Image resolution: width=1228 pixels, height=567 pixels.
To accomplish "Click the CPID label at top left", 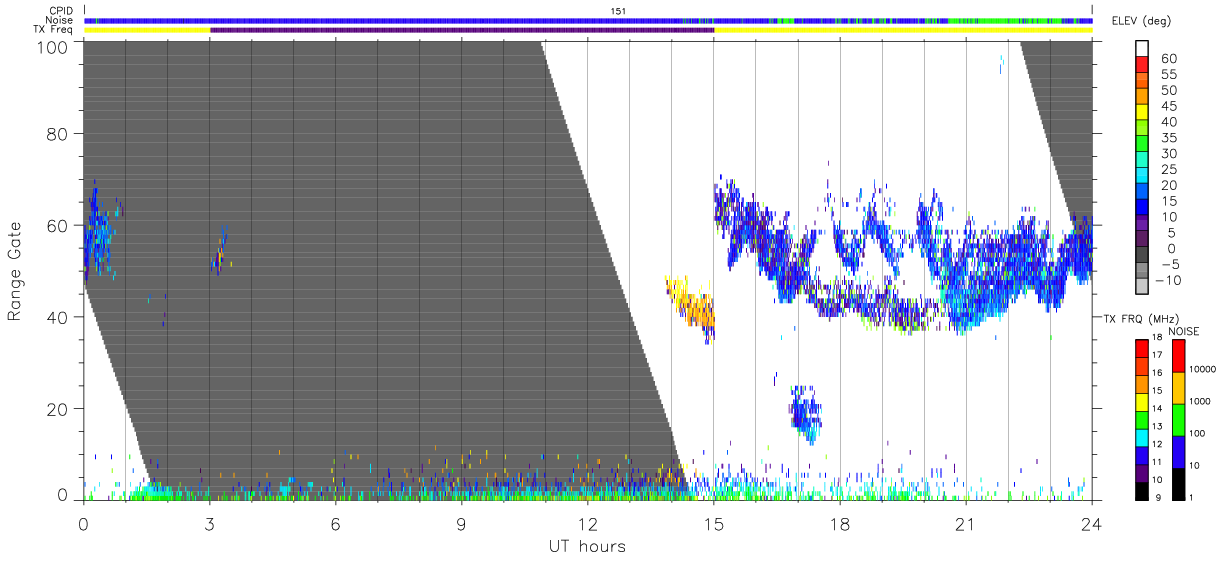I will point(63,11).
